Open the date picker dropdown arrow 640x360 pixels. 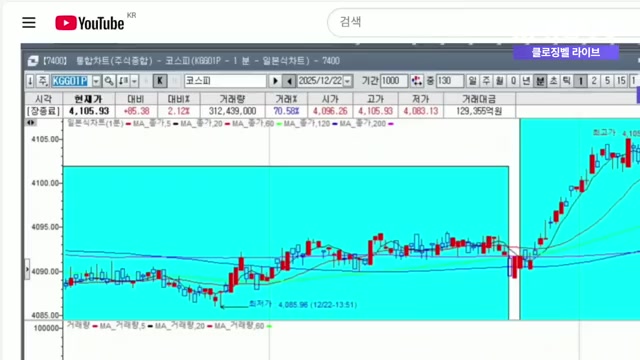pos(347,81)
